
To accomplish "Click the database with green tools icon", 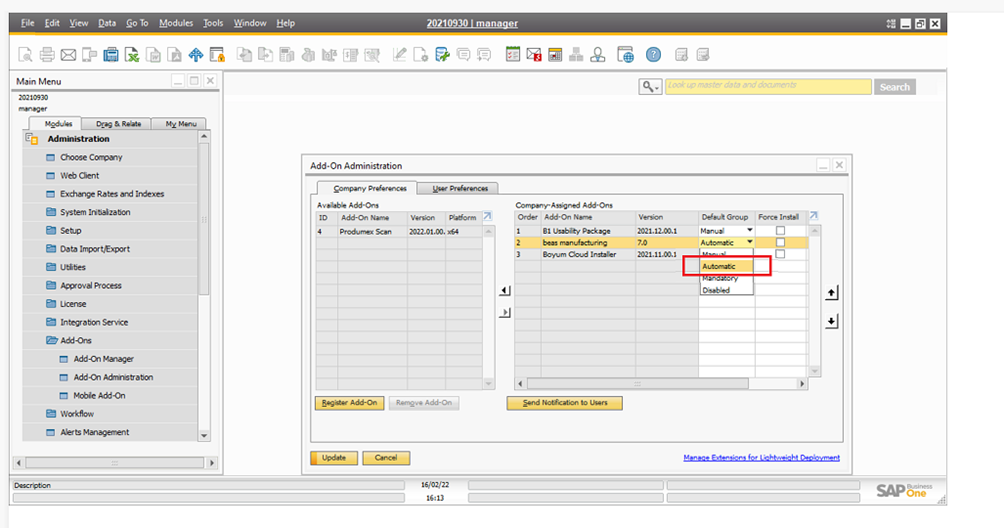I will coord(442,55).
